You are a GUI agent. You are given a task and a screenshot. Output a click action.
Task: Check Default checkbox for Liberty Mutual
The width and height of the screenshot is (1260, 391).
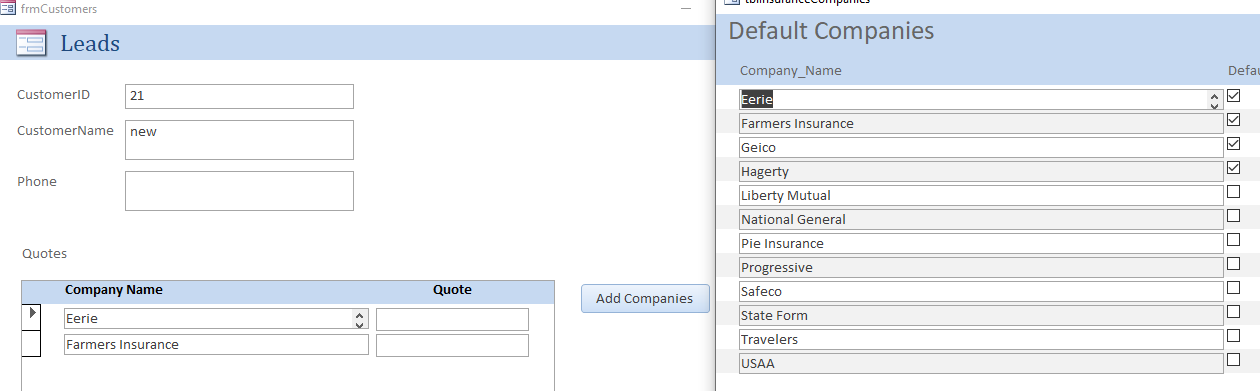coord(1233,192)
